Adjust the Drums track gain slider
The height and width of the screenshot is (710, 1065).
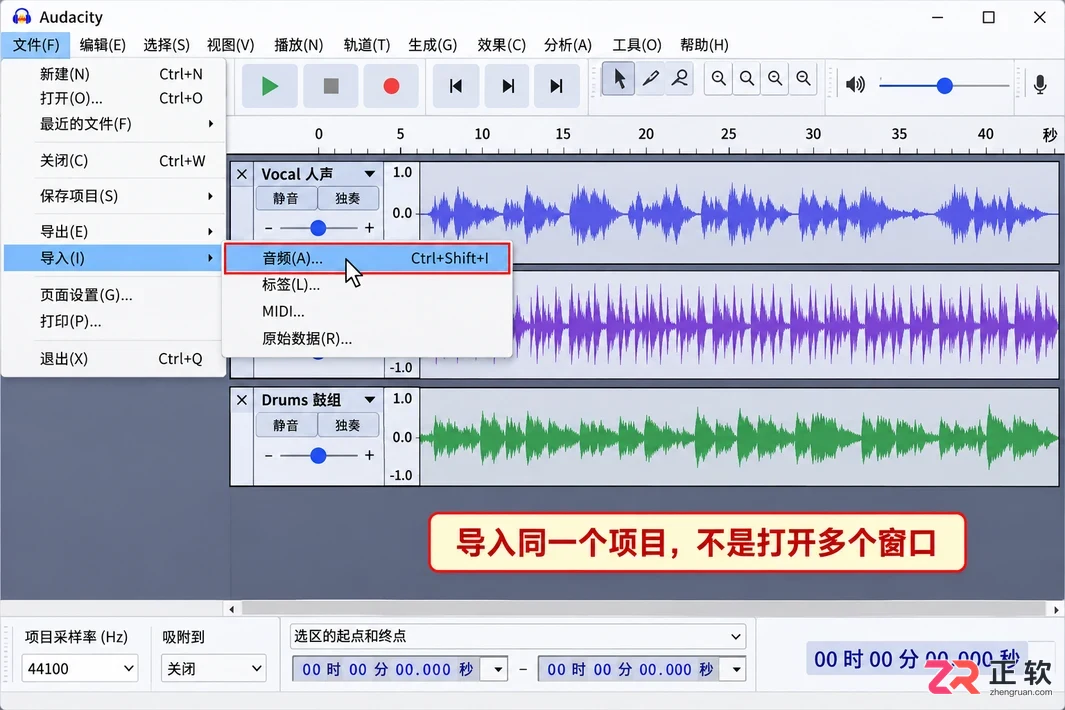coord(318,456)
